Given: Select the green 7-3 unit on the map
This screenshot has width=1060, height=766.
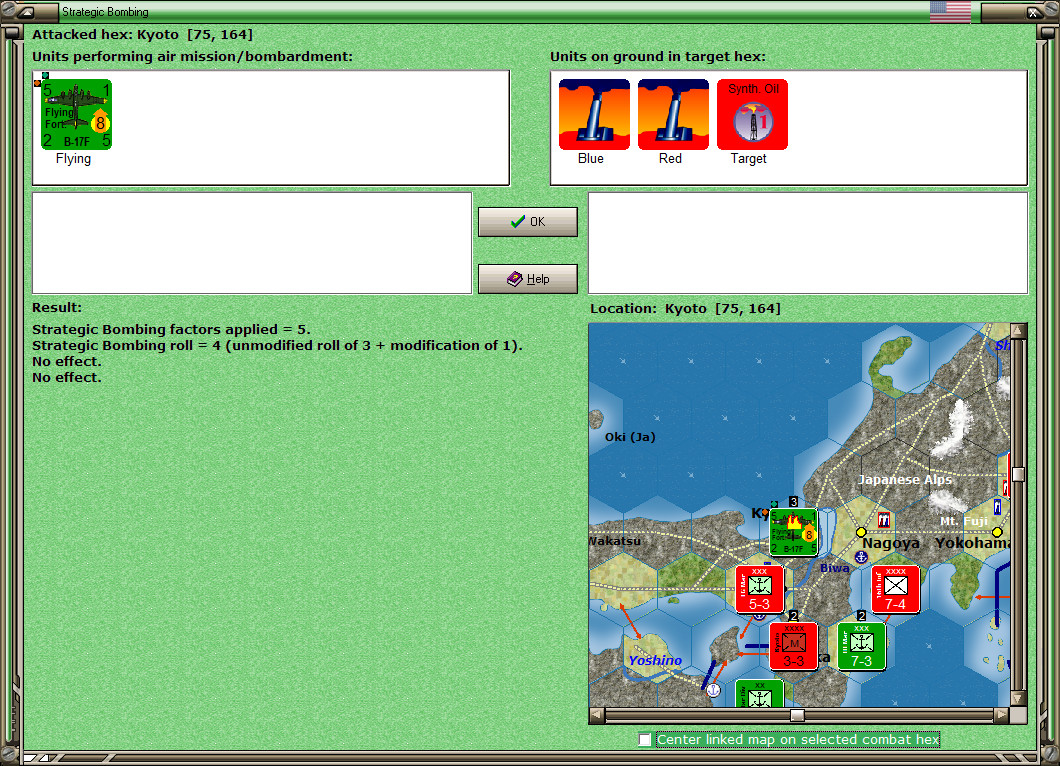Looking at the screenshot, I should tap(861, 646).
